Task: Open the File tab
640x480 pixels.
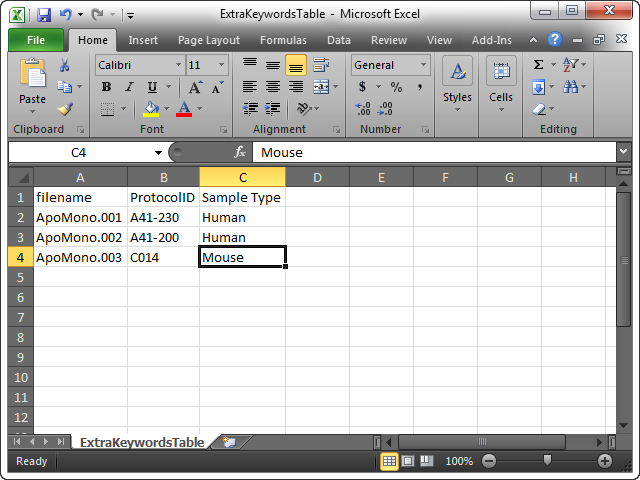Action: pos(36,40)
